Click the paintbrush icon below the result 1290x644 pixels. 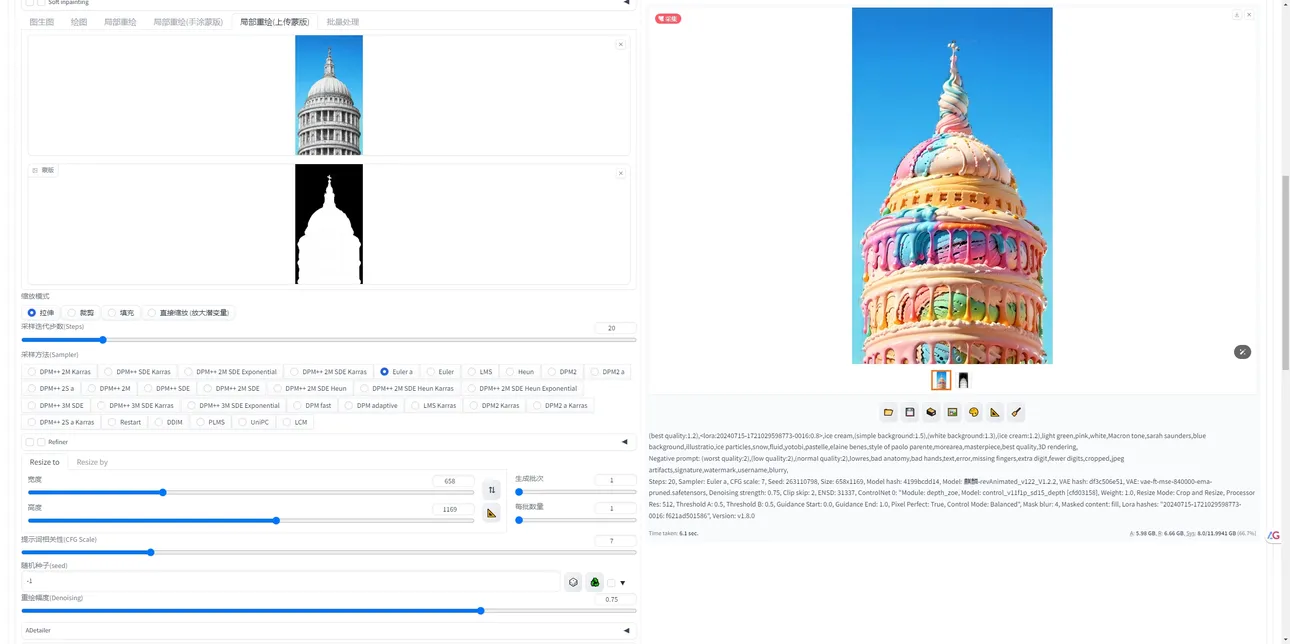pyautogui.click(x=1016, y=412)
